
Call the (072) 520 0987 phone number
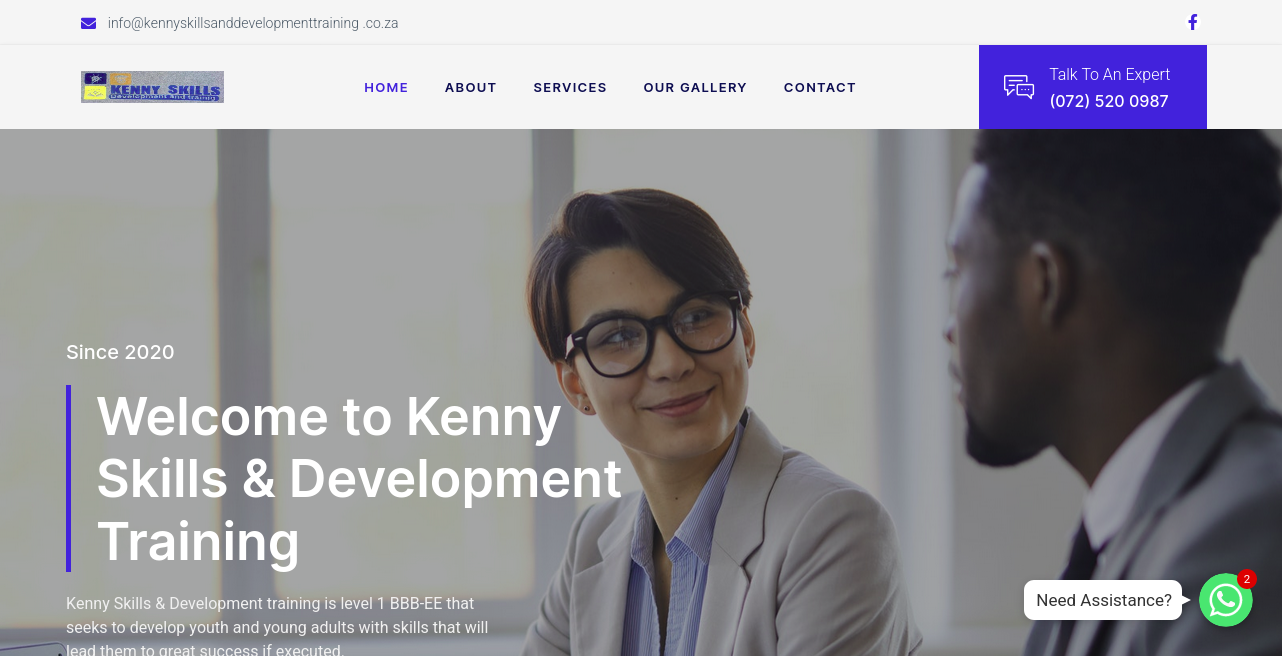[1109, 101]
